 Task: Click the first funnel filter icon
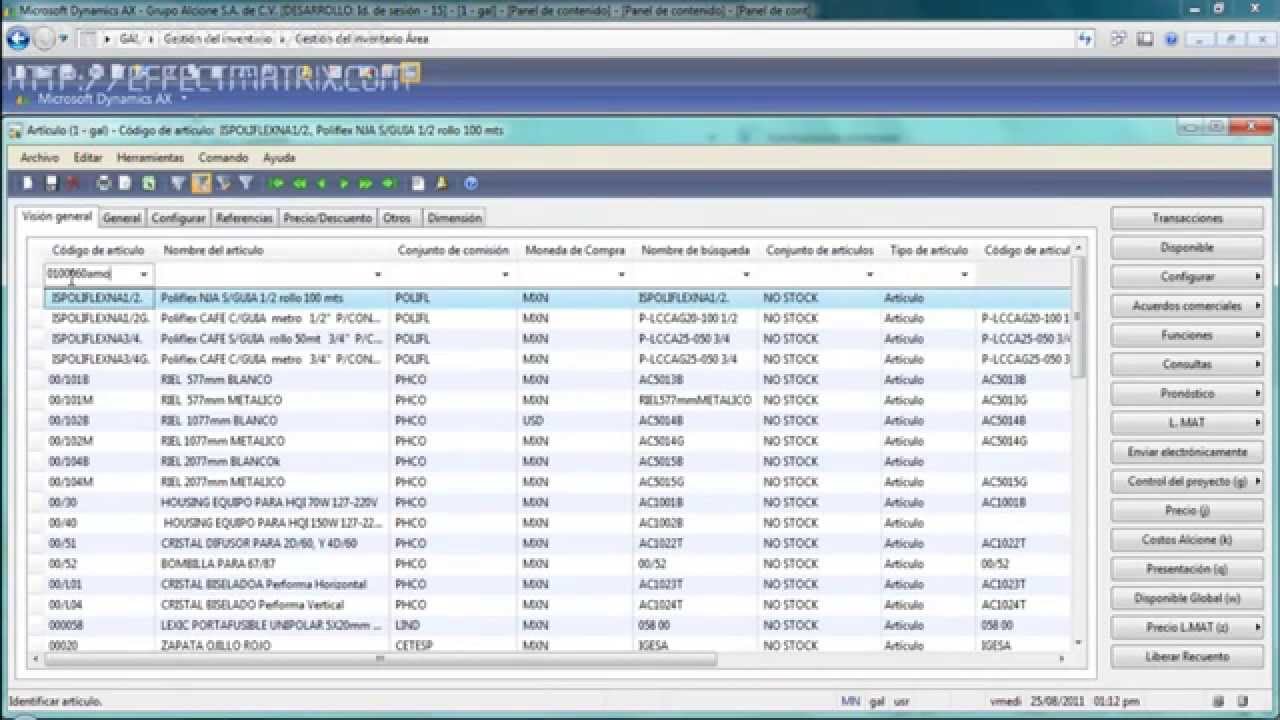[177, 183]
